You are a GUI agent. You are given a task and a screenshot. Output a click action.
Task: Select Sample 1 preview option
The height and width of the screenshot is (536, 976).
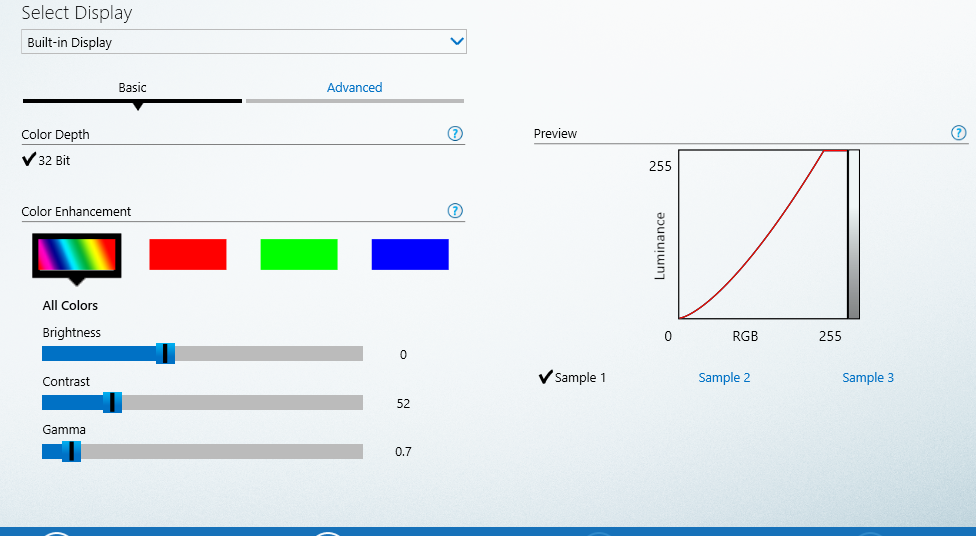[572, 377]
